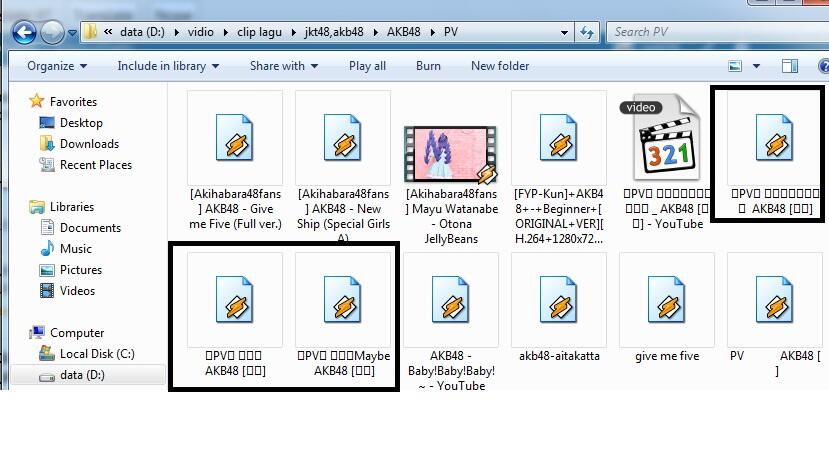Select the AKB48 Baby!Baby!Baby! file icon
Image resolution: width=829 pixels, height=460 pixels.
pyautogui.click(x=450, y=300)
